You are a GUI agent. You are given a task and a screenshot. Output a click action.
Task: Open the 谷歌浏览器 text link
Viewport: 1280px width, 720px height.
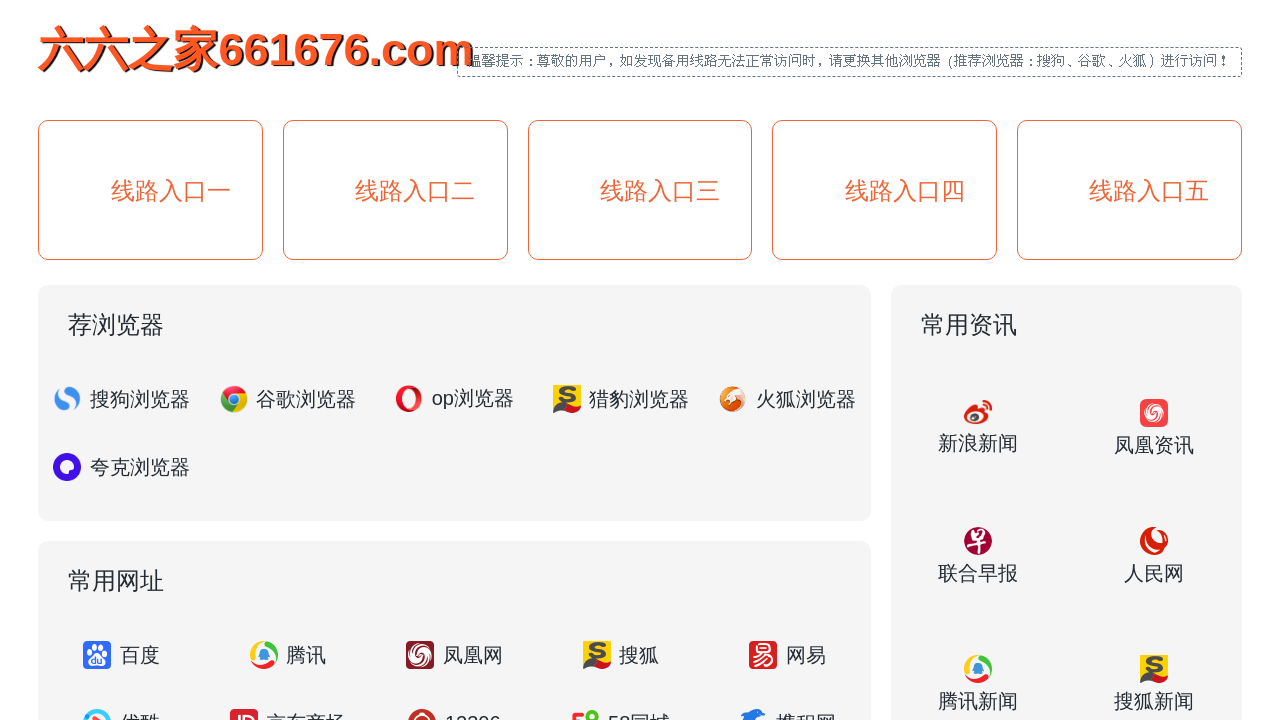pyautogui.click(x=306, y=399)
